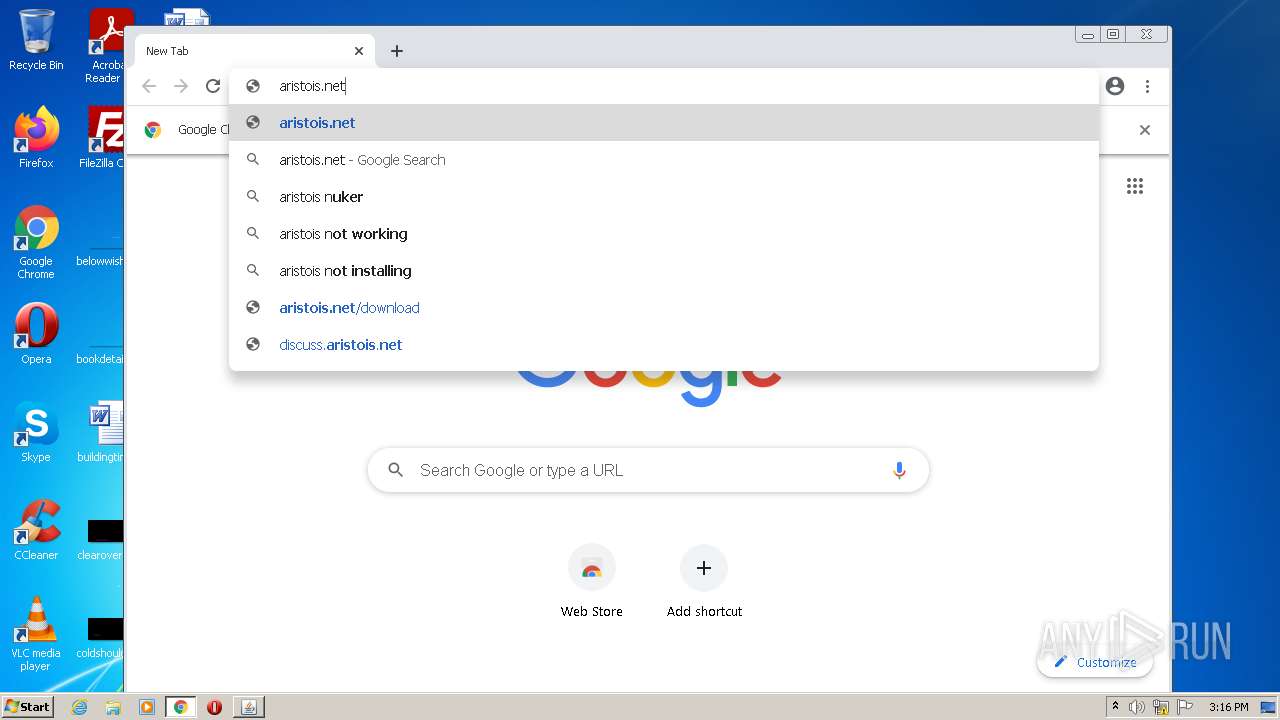Viewport: 1280px width, 720px height.
Task: Open the Java taskbar icon
Action: (249, 707)
